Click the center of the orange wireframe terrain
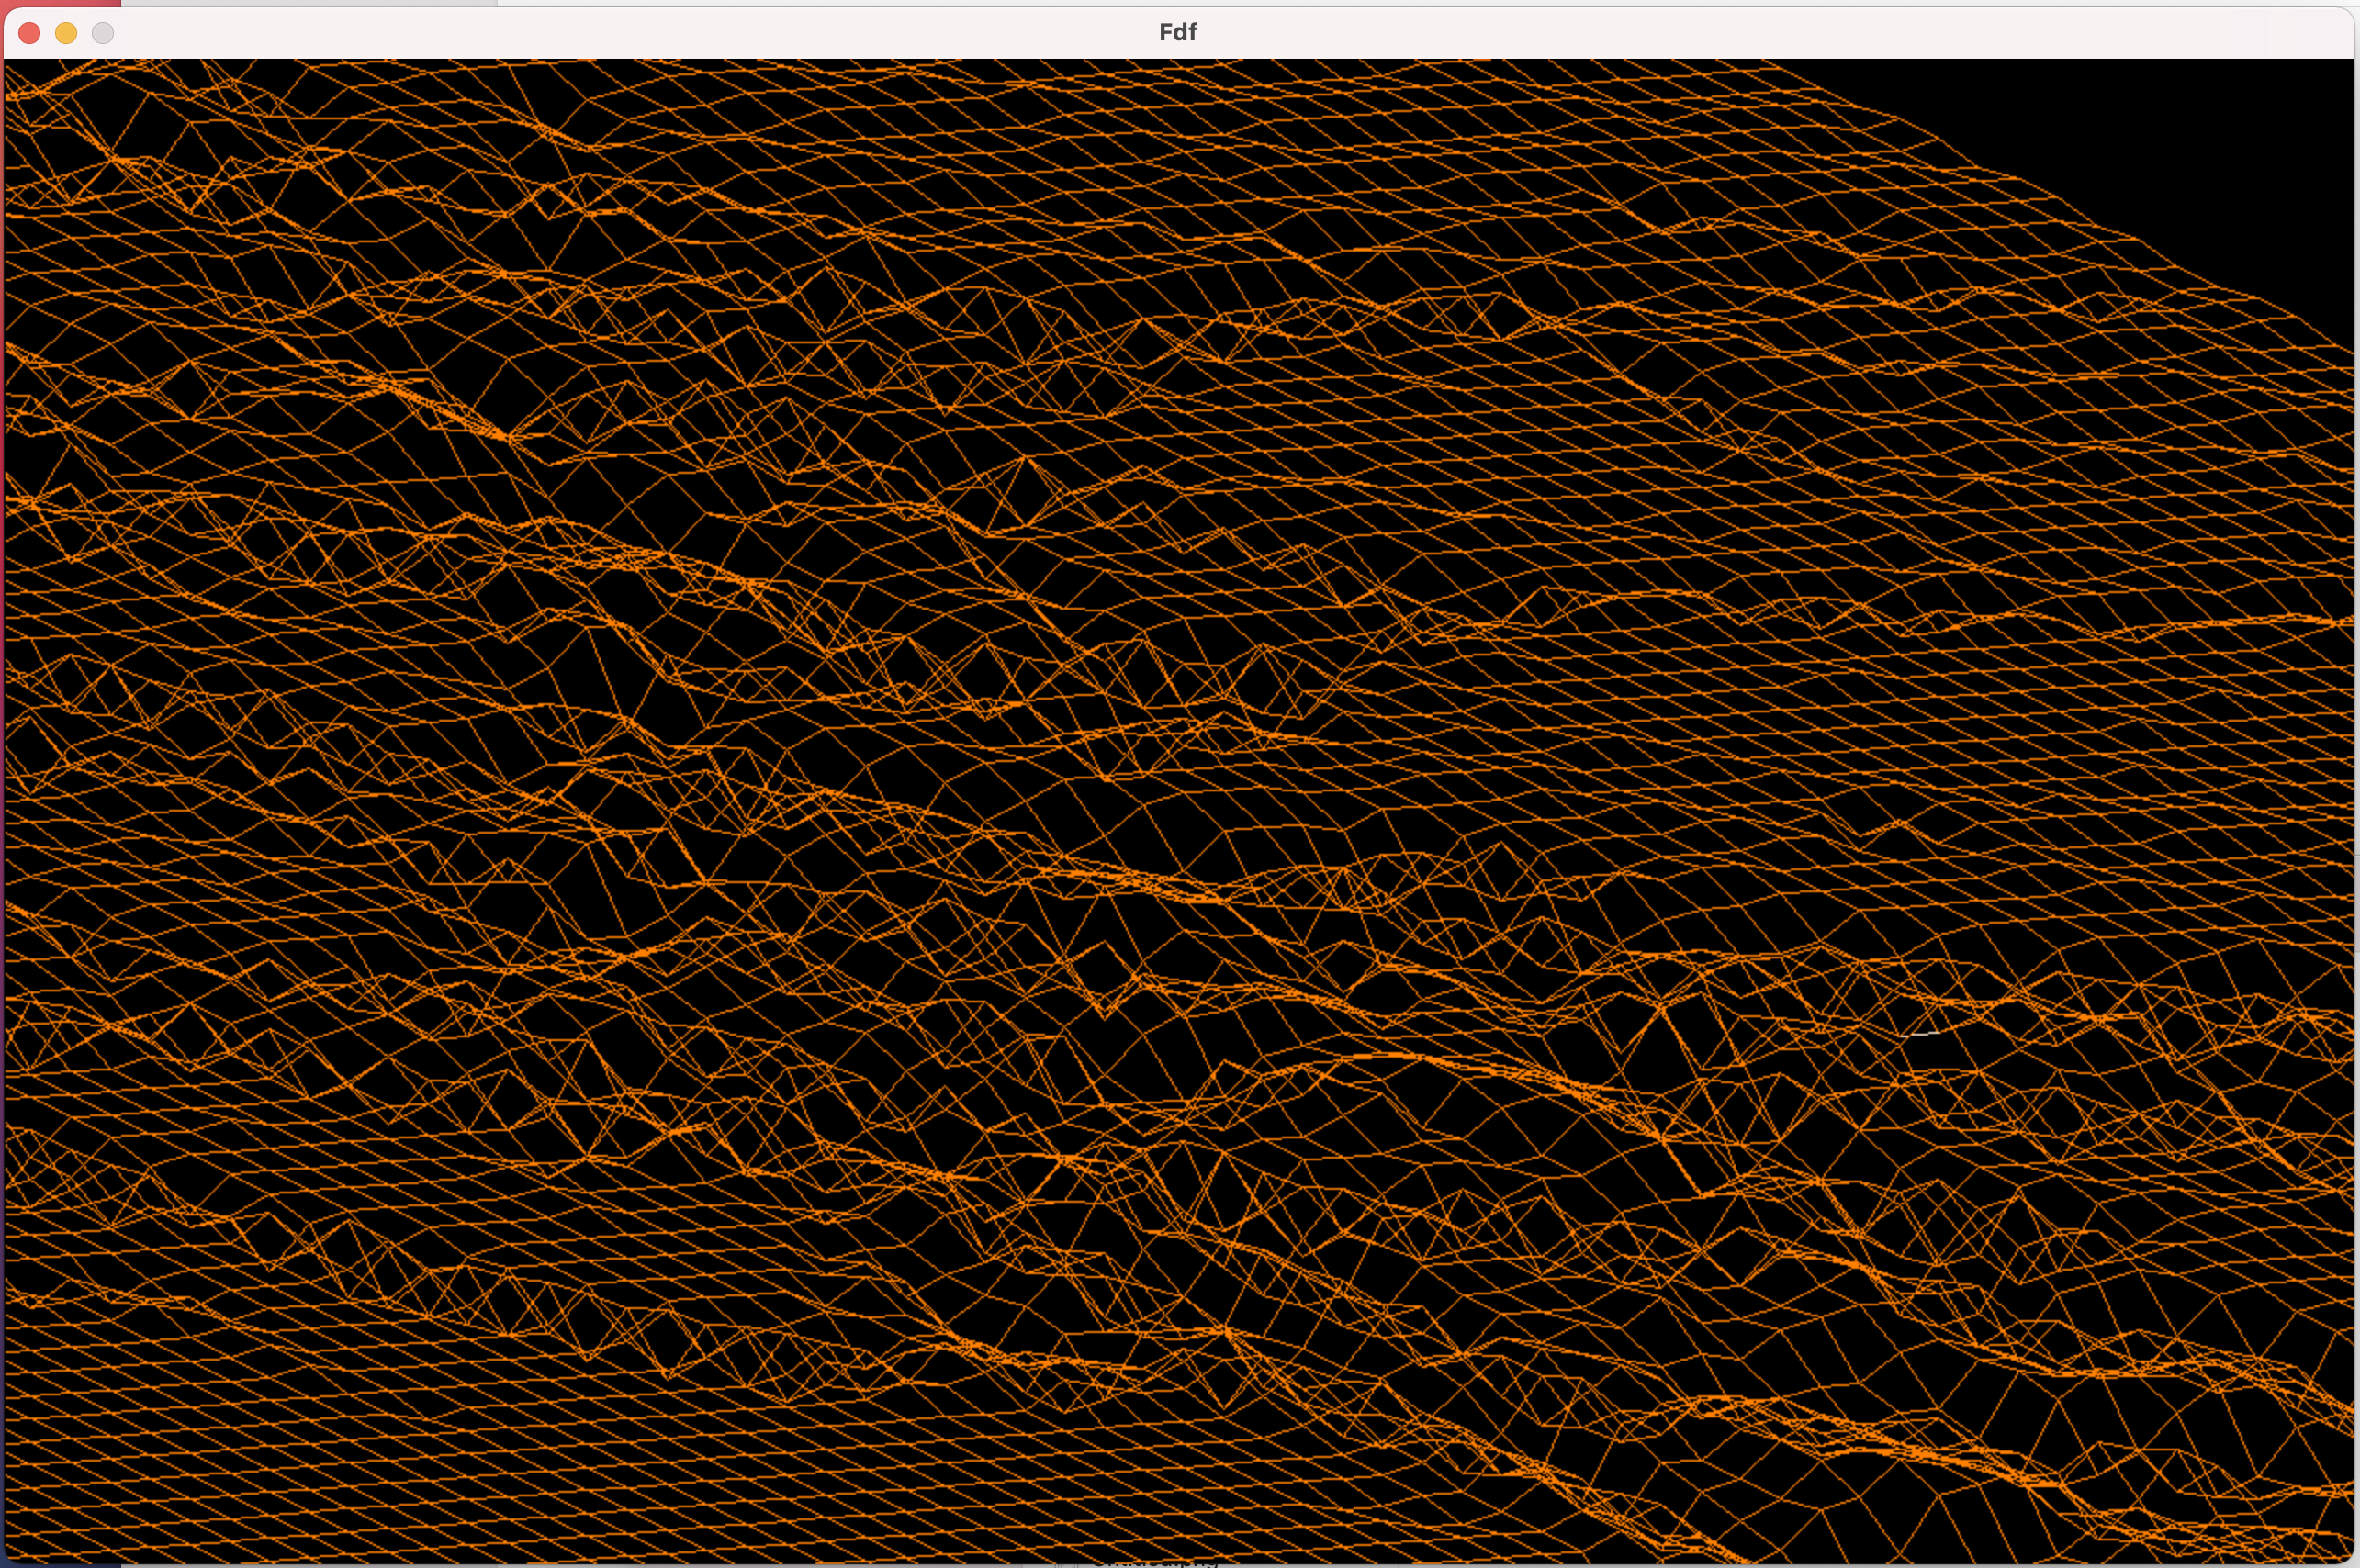This screenshot has width=2360, height=1568. pyautogui.click(x=1178, y=810)
